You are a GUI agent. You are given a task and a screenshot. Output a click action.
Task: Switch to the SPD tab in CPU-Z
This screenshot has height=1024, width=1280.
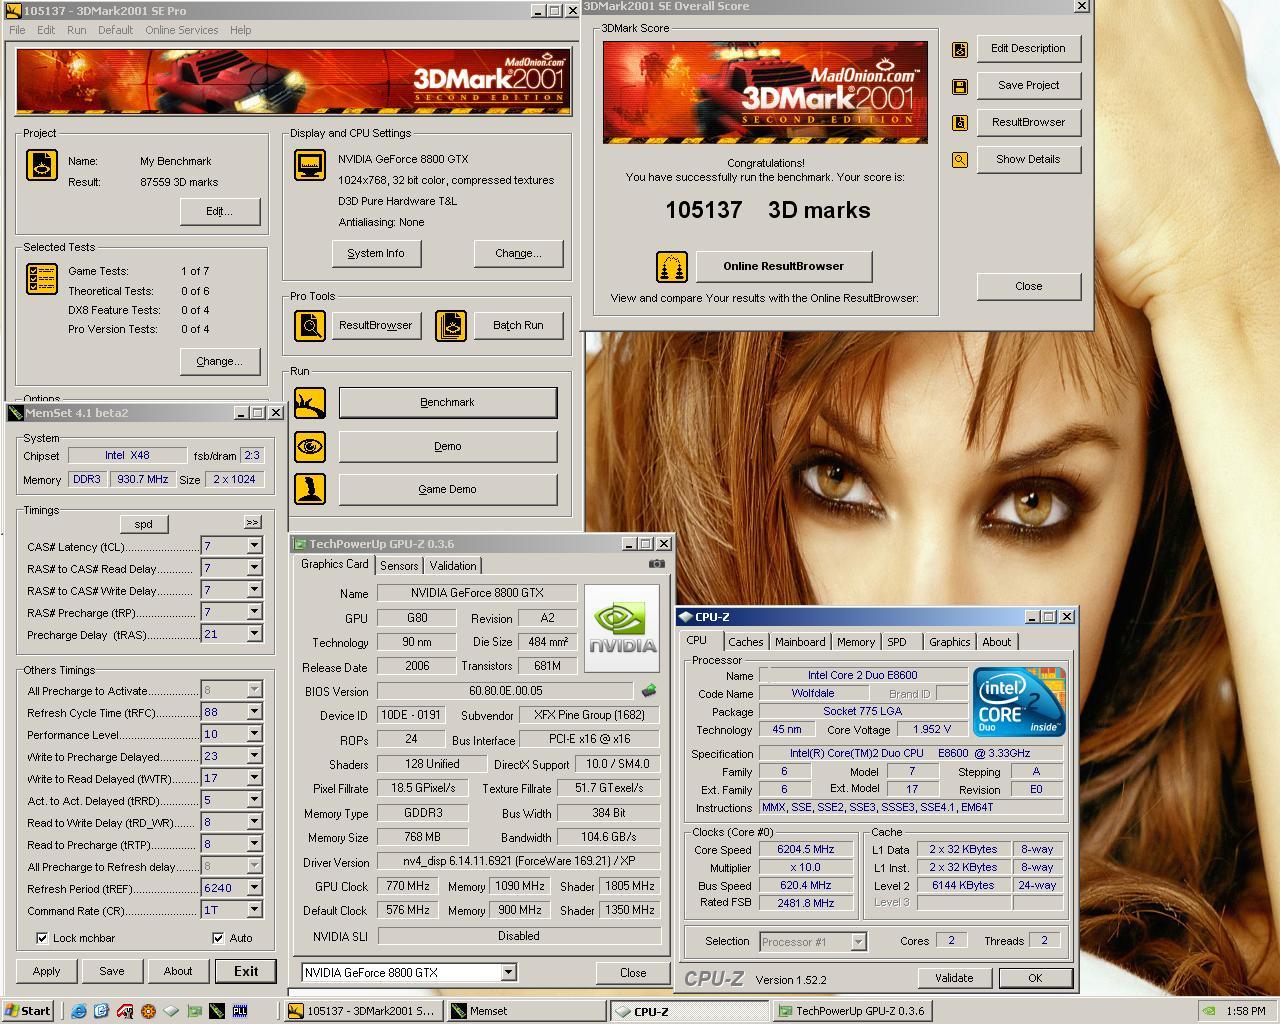pyautogui.click(x=897, y=642)
